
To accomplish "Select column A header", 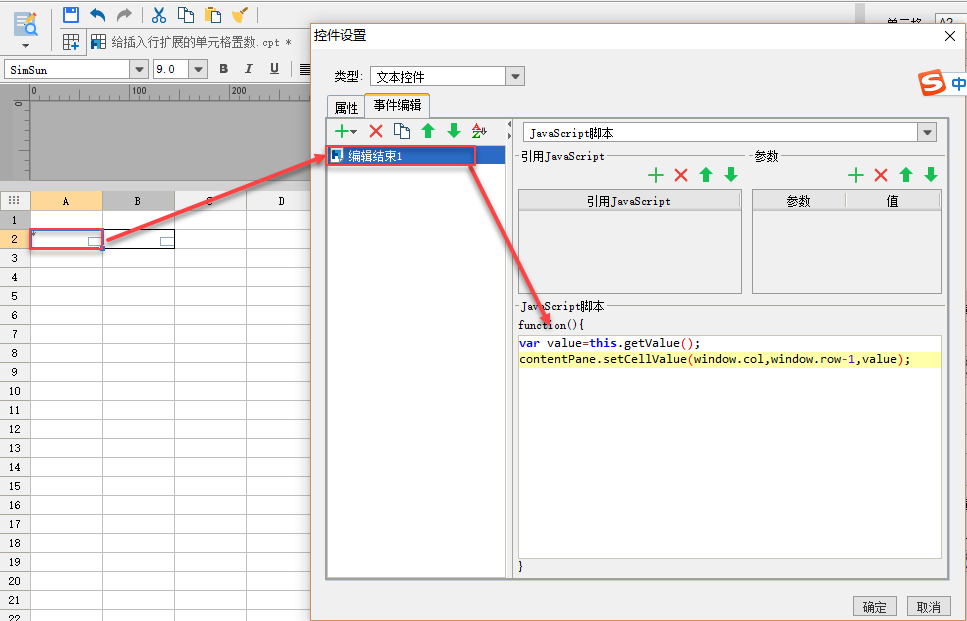I will (x=66, y=201).
